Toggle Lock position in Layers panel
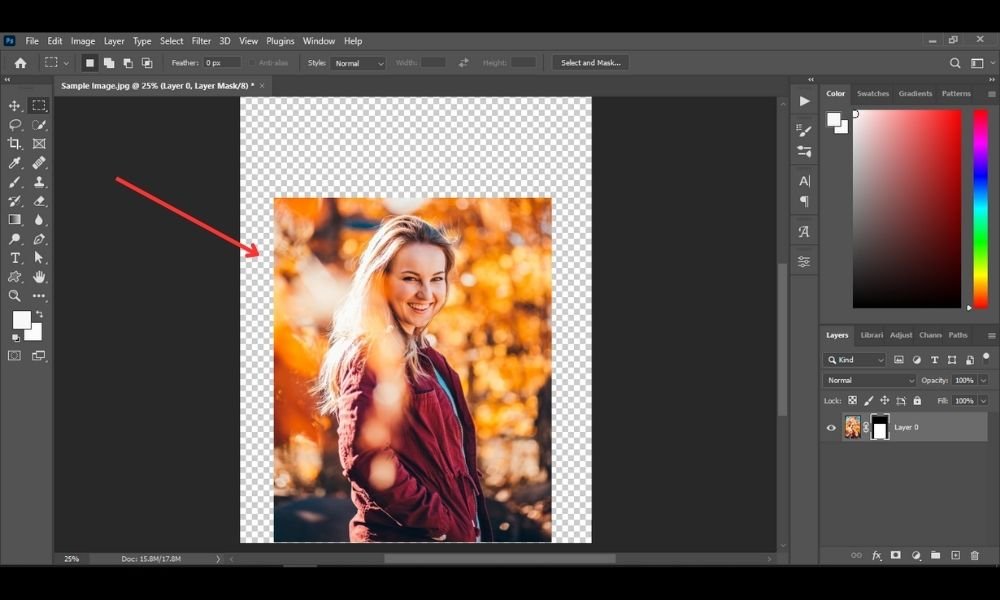This screenshot has height=600, width=1000. point(885,400)
